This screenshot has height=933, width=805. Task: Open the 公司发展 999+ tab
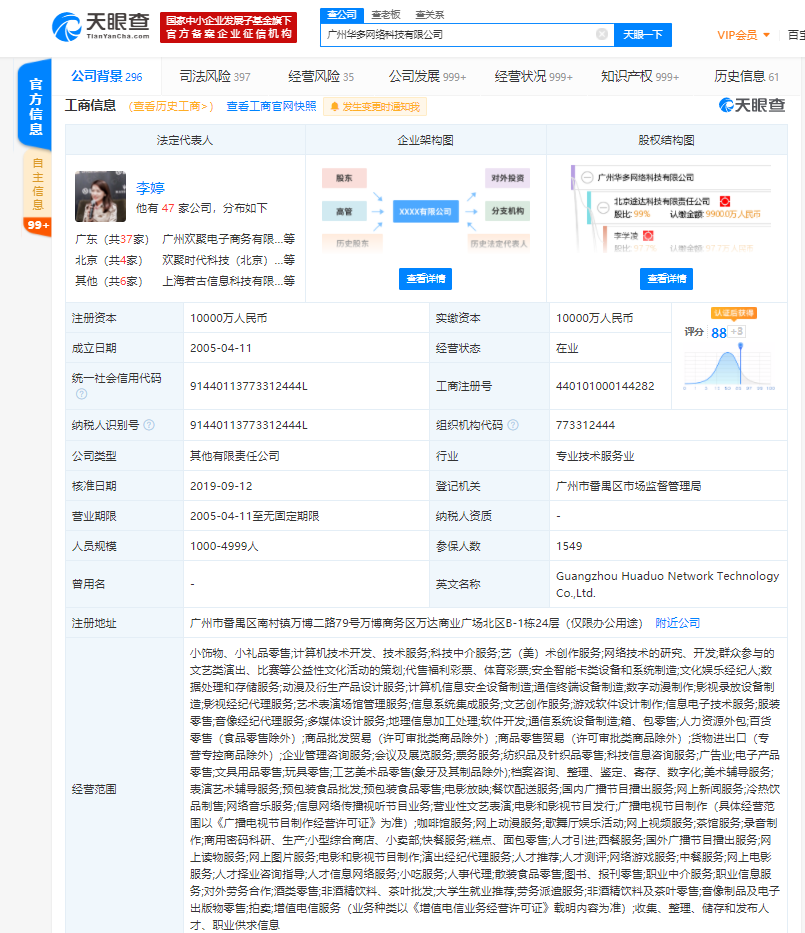(x=427, y=76)
